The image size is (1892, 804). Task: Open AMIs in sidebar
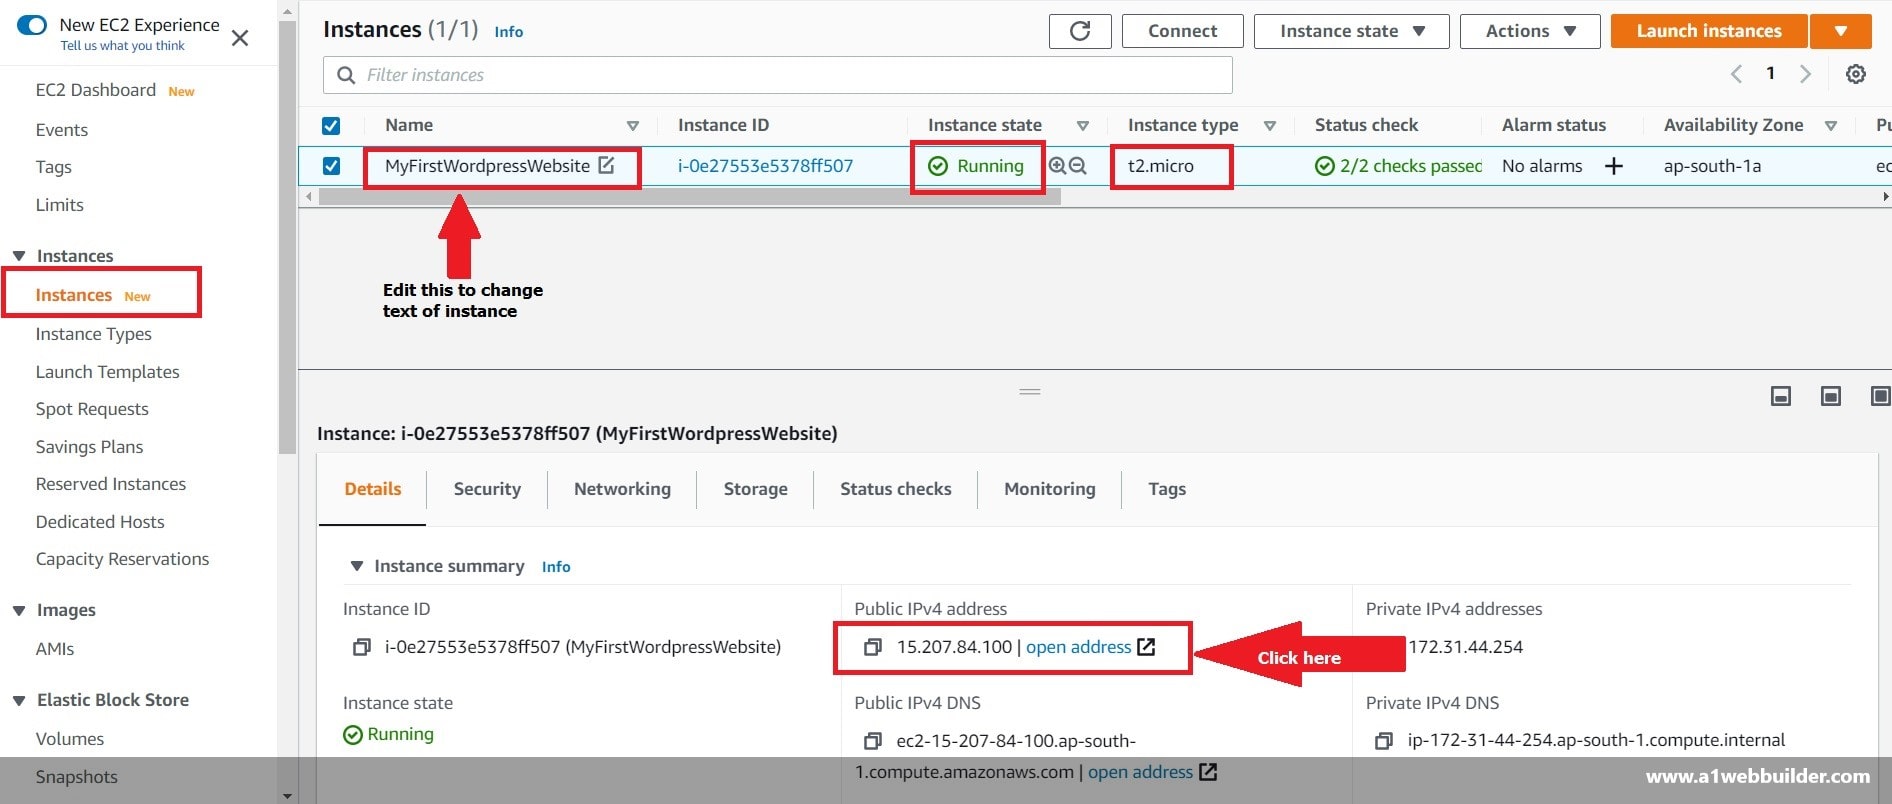pos(55,649)
